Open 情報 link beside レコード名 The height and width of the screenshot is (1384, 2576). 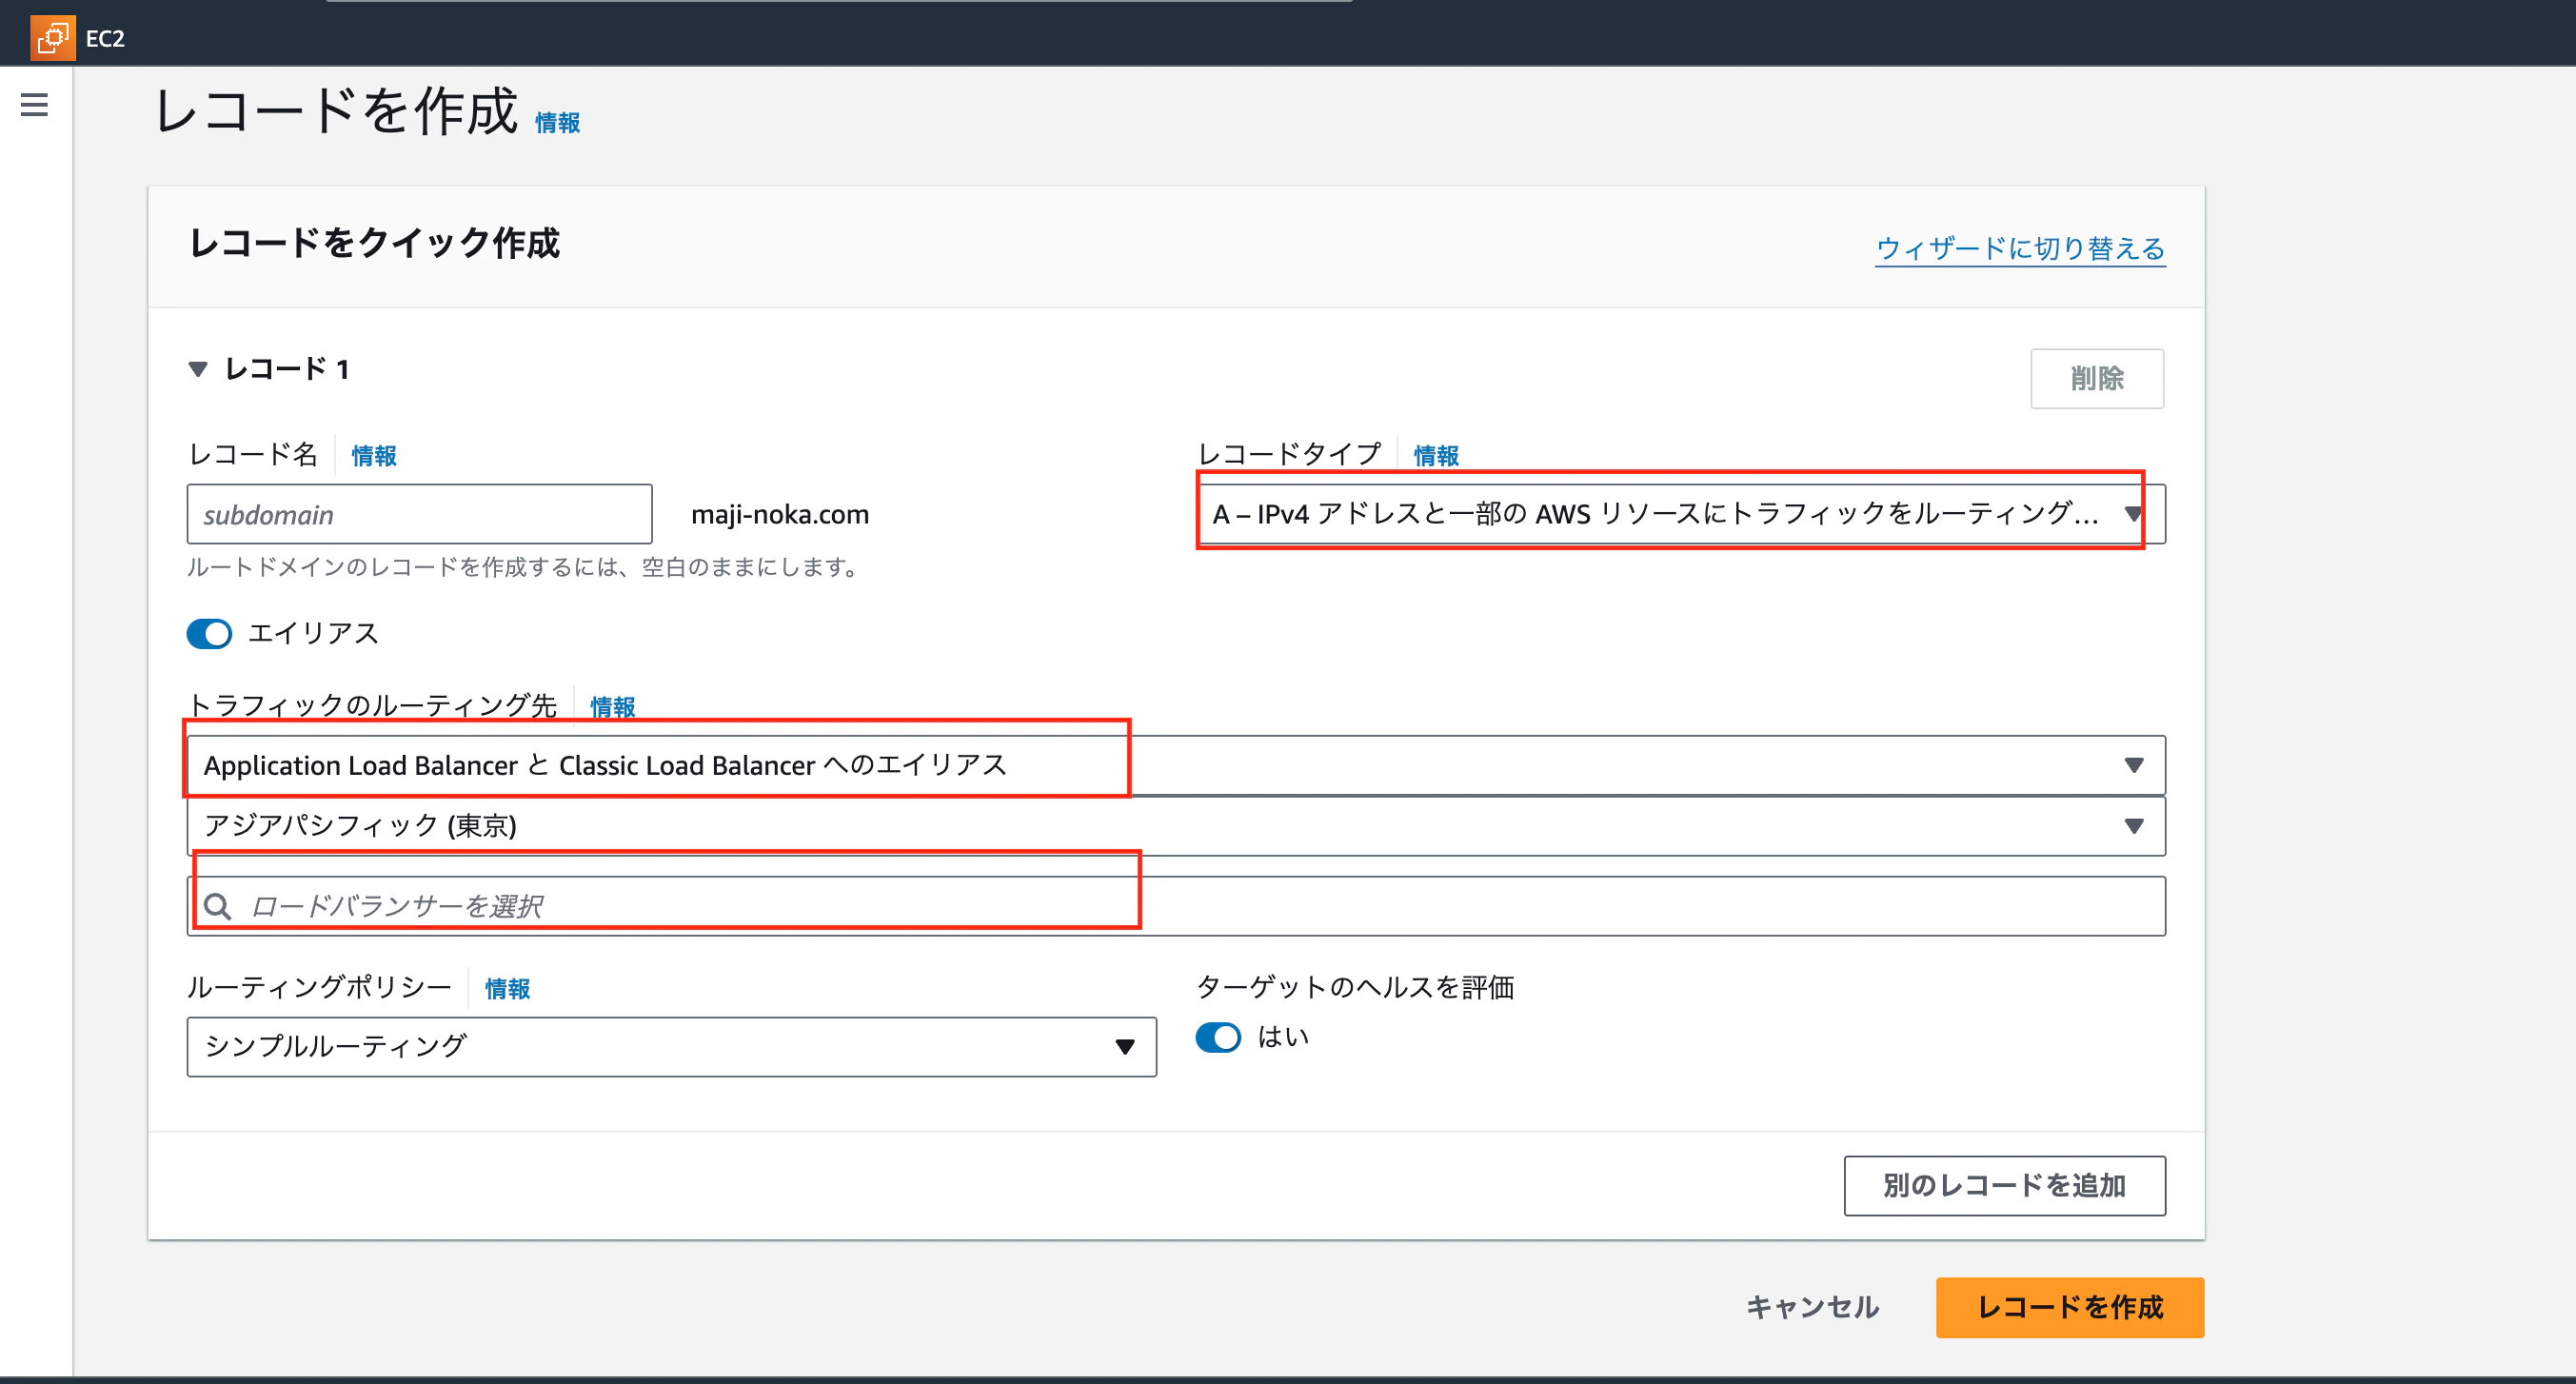pyautogui.click(x=374, y=456)
